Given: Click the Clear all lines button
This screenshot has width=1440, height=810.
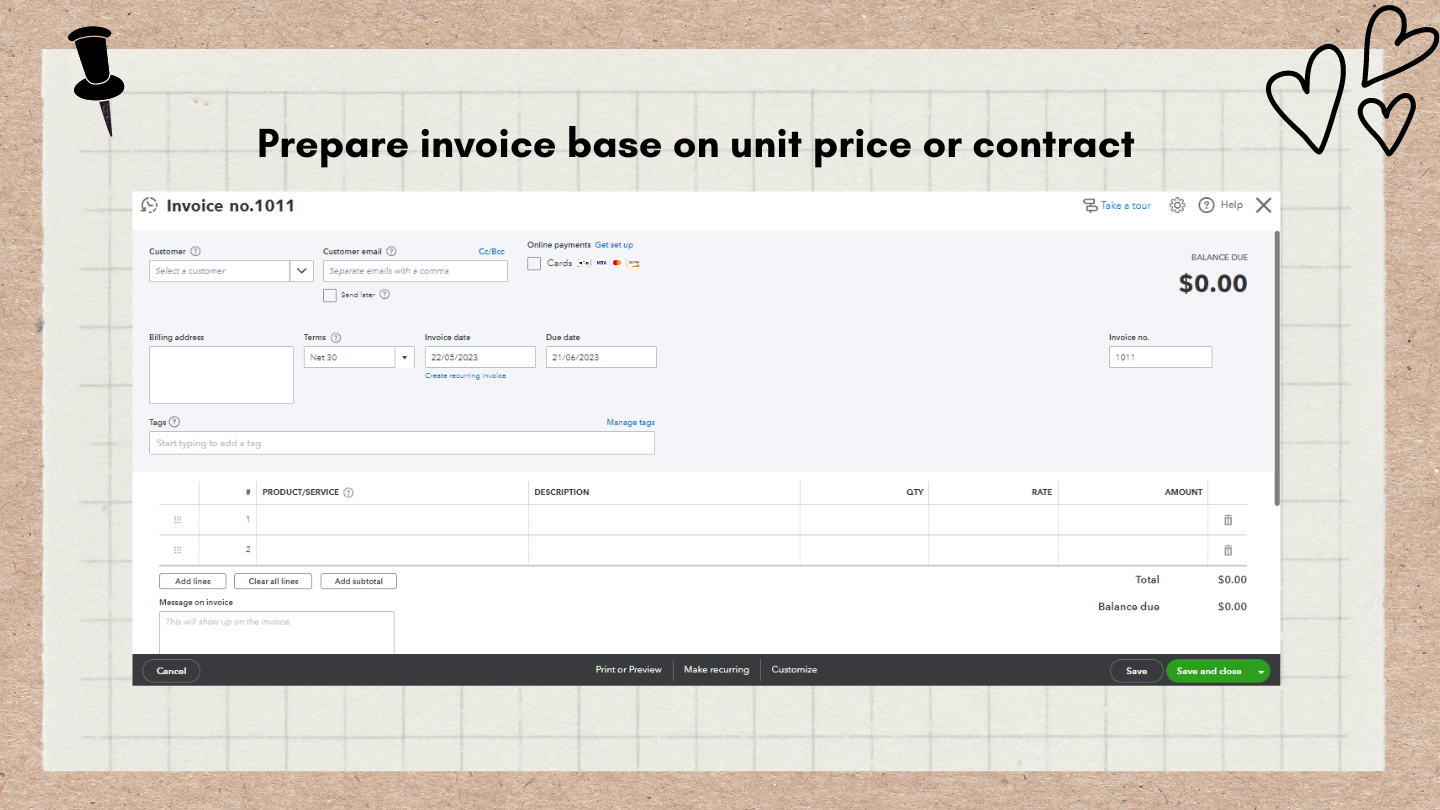Looking at the screenshot, I should [273, 581].
